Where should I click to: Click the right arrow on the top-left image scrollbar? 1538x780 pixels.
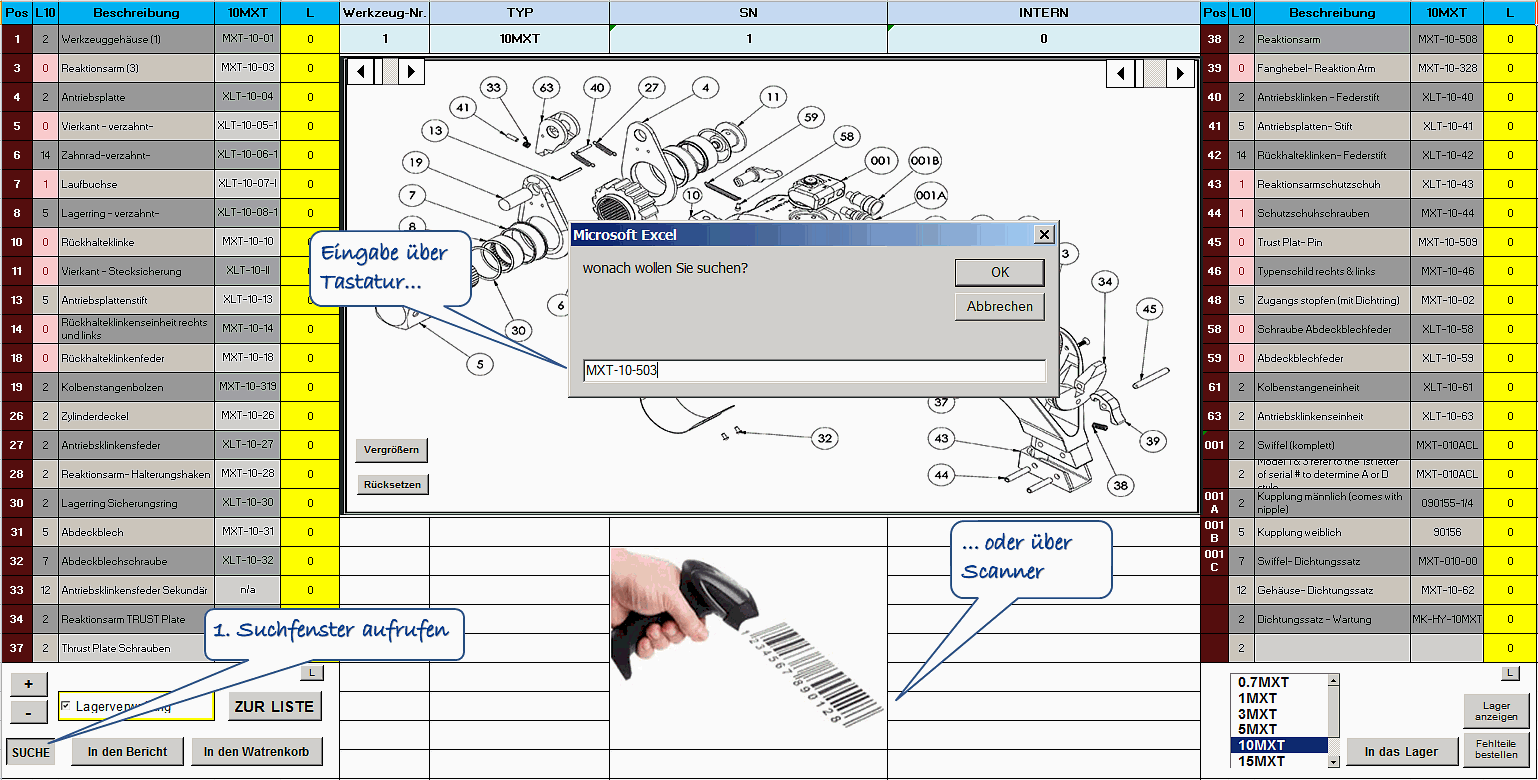[411, 72]
